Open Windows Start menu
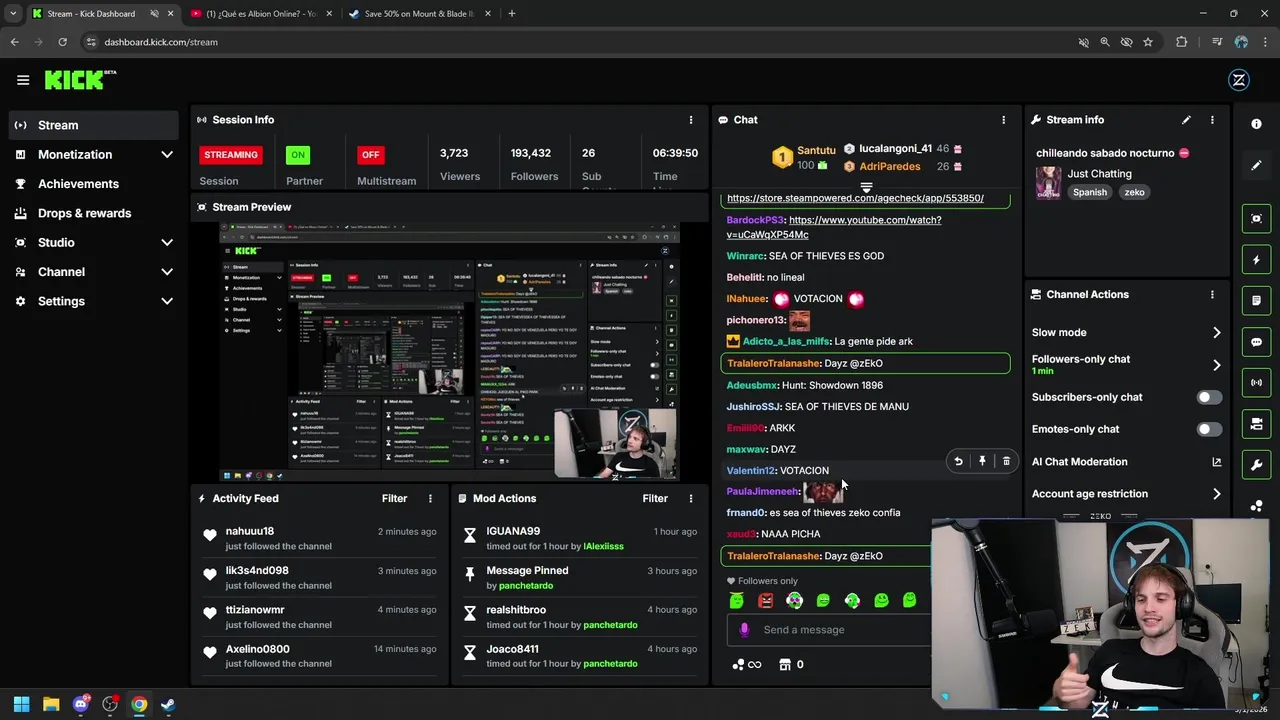This screenshot has width=1280, height=720. click(21, 705)
